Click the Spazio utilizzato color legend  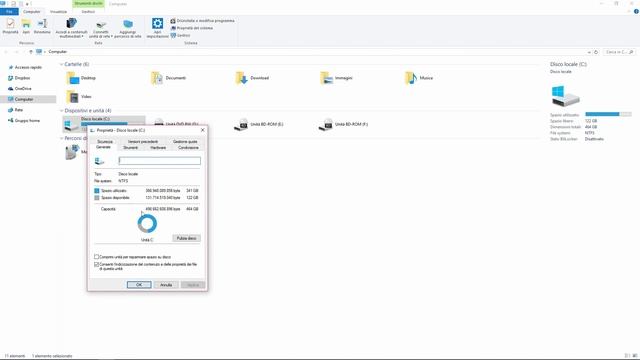[97, 191]
